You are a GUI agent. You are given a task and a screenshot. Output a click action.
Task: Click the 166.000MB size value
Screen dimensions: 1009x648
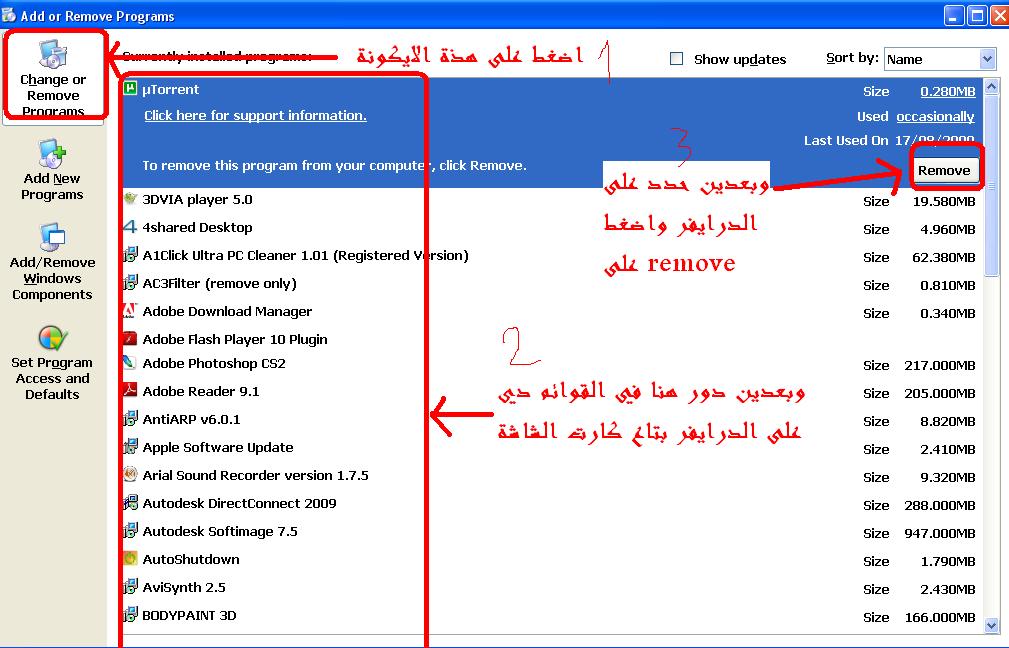coord(940,618)
